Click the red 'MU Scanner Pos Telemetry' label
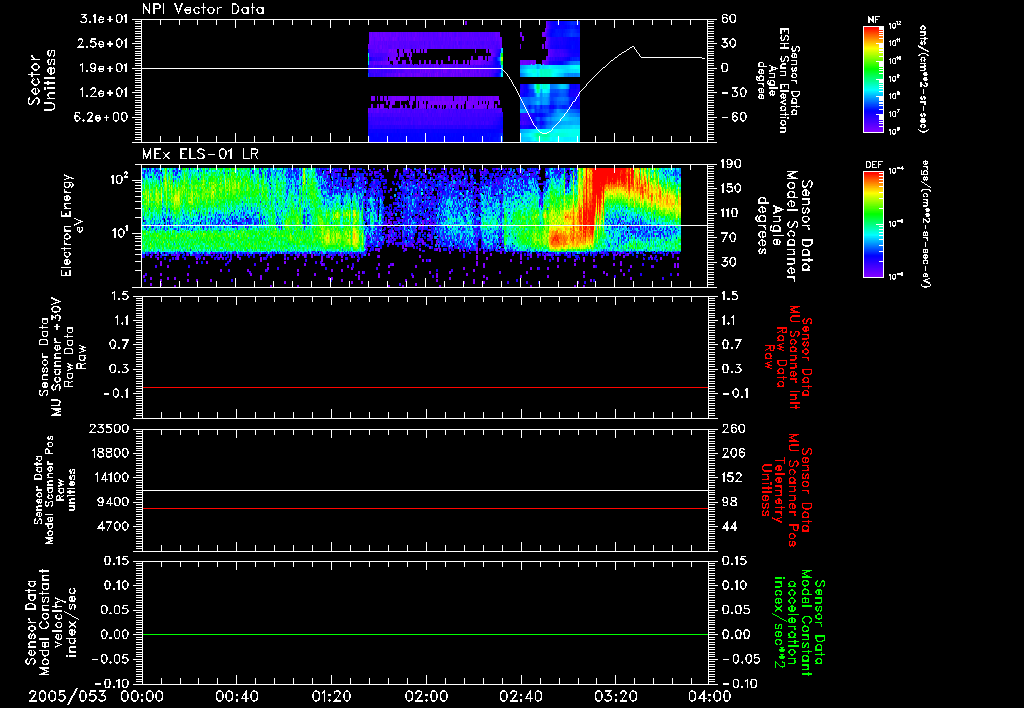 [x=786, y=490]
